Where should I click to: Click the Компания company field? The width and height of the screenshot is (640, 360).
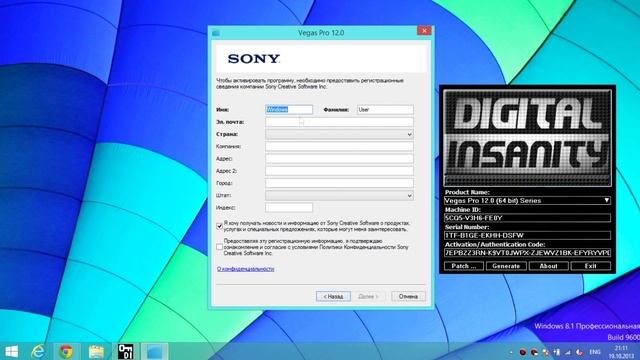(x=339, y=146)
